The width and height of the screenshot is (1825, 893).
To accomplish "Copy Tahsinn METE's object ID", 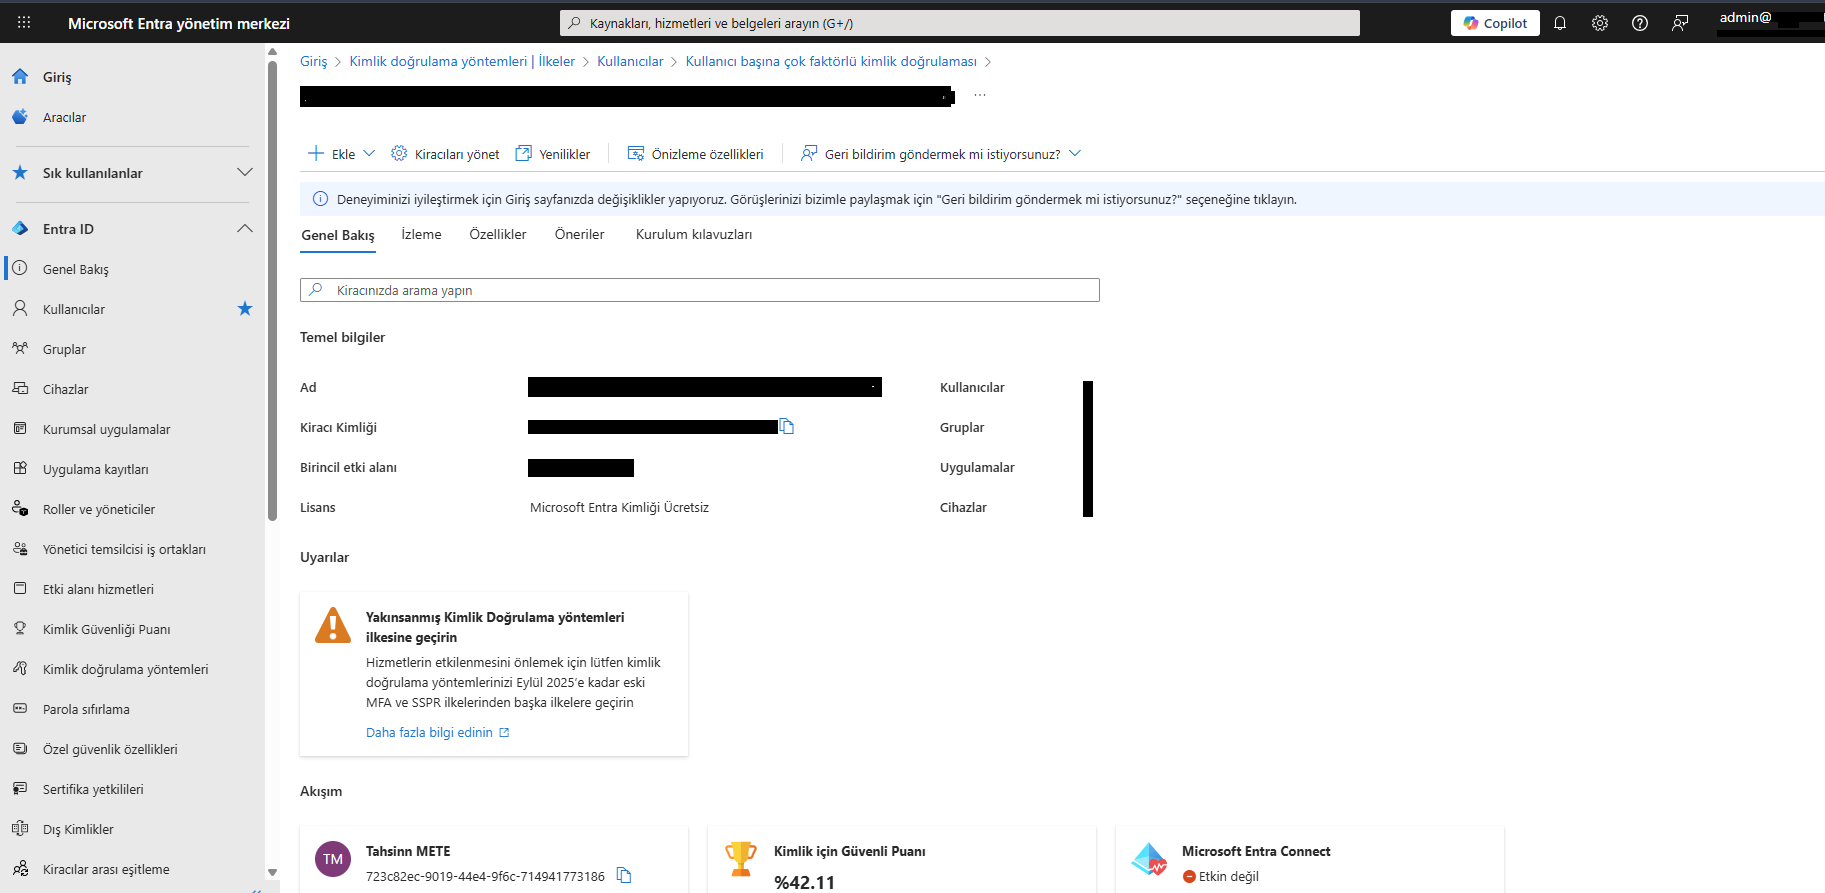I will (624, 875).
